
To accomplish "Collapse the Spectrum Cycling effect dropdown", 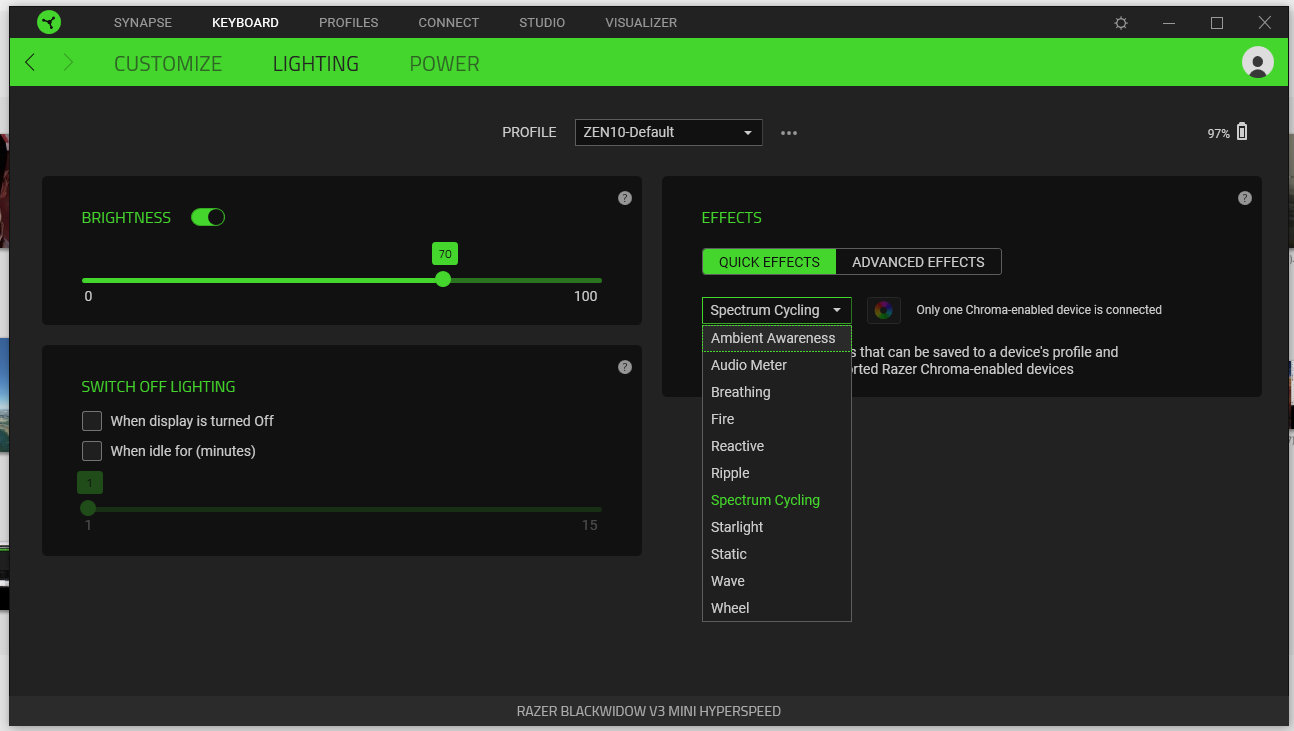I will click(x=776, y=310).
